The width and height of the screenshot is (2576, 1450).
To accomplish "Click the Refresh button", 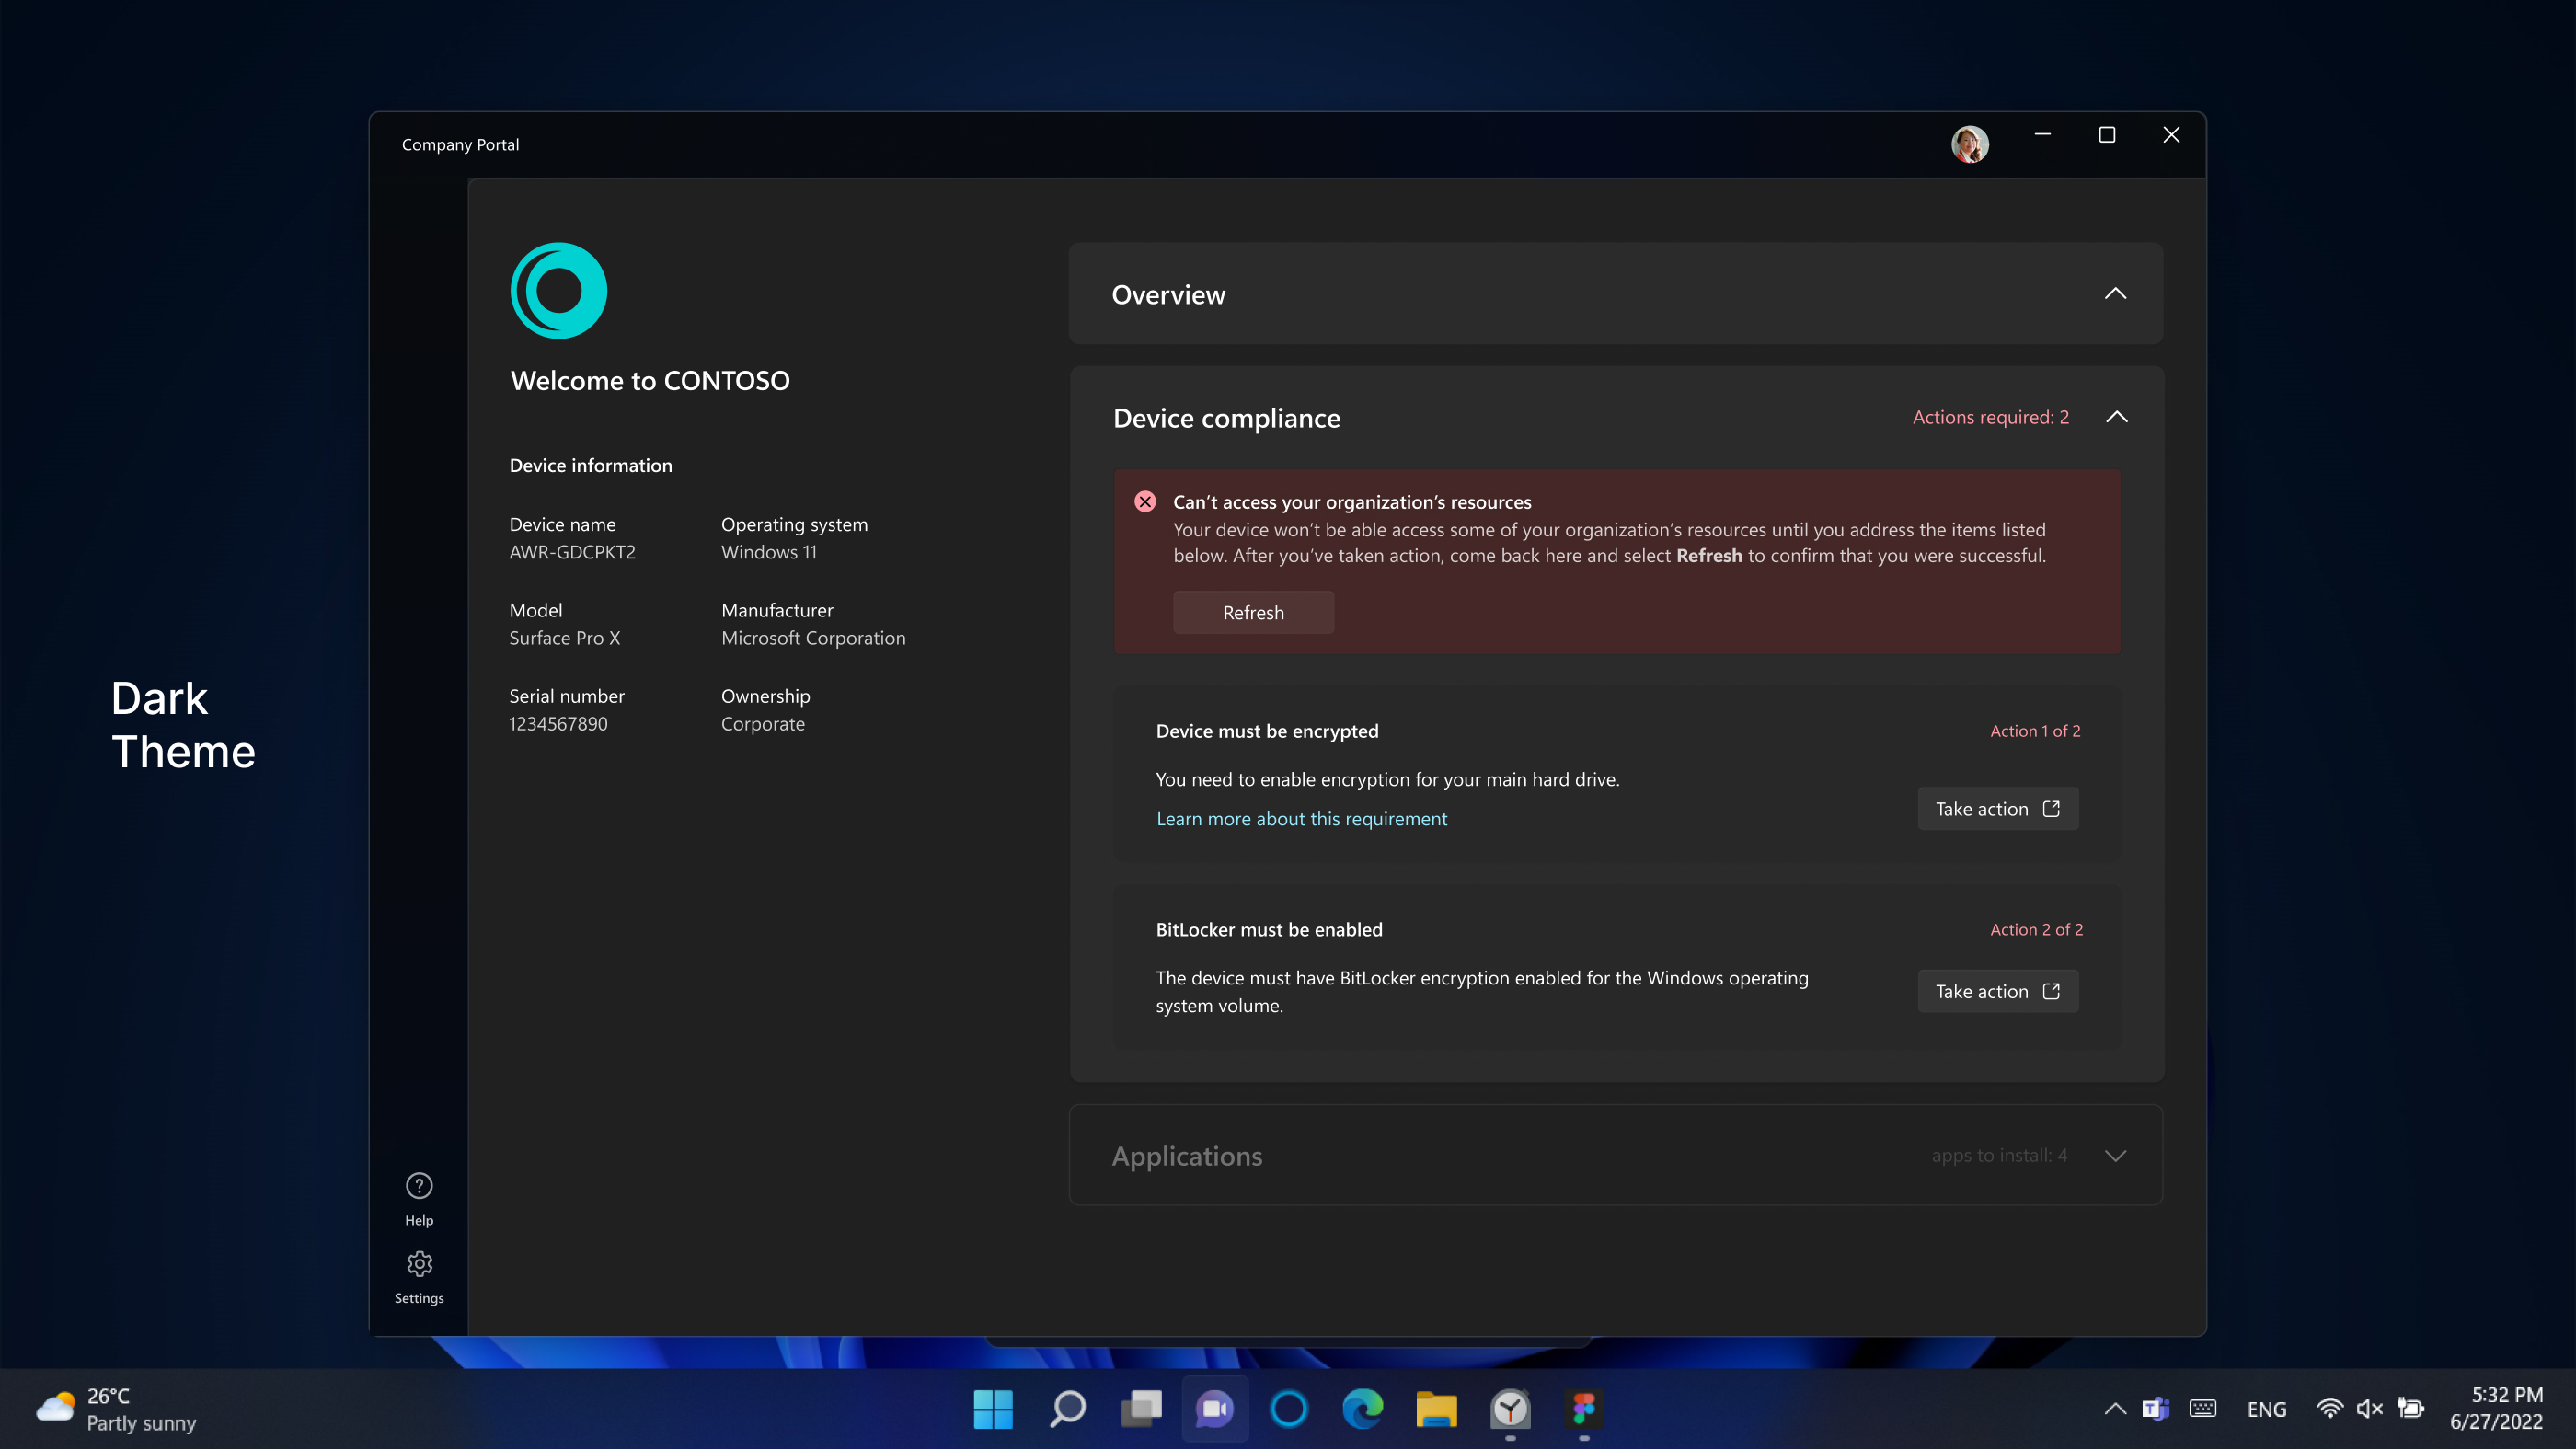I will [1253, 612].
